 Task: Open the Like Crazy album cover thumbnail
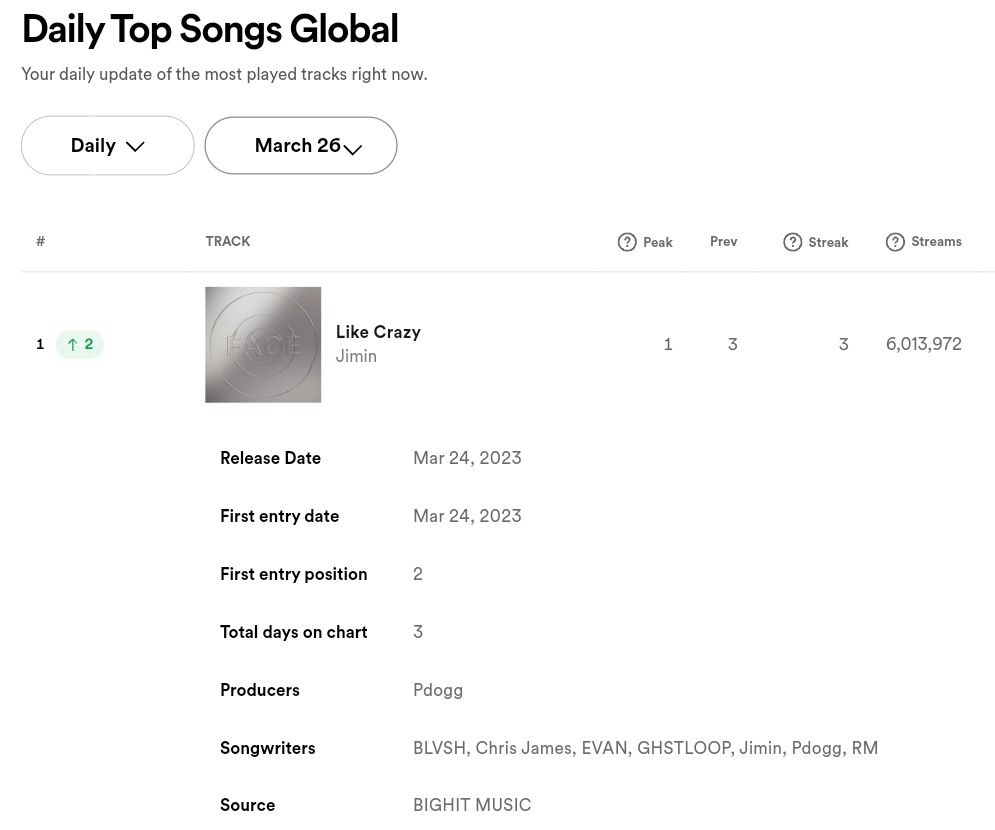(263, 345)
